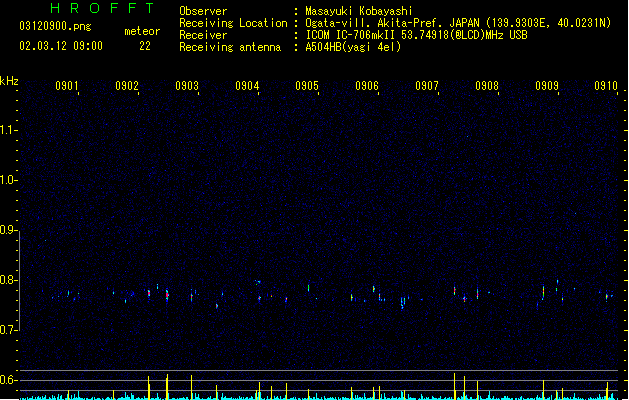Viewport: 629px width, 400px height.
Task: Click the ICOM IC-706mkII receiver value
Action: (416, 35)
